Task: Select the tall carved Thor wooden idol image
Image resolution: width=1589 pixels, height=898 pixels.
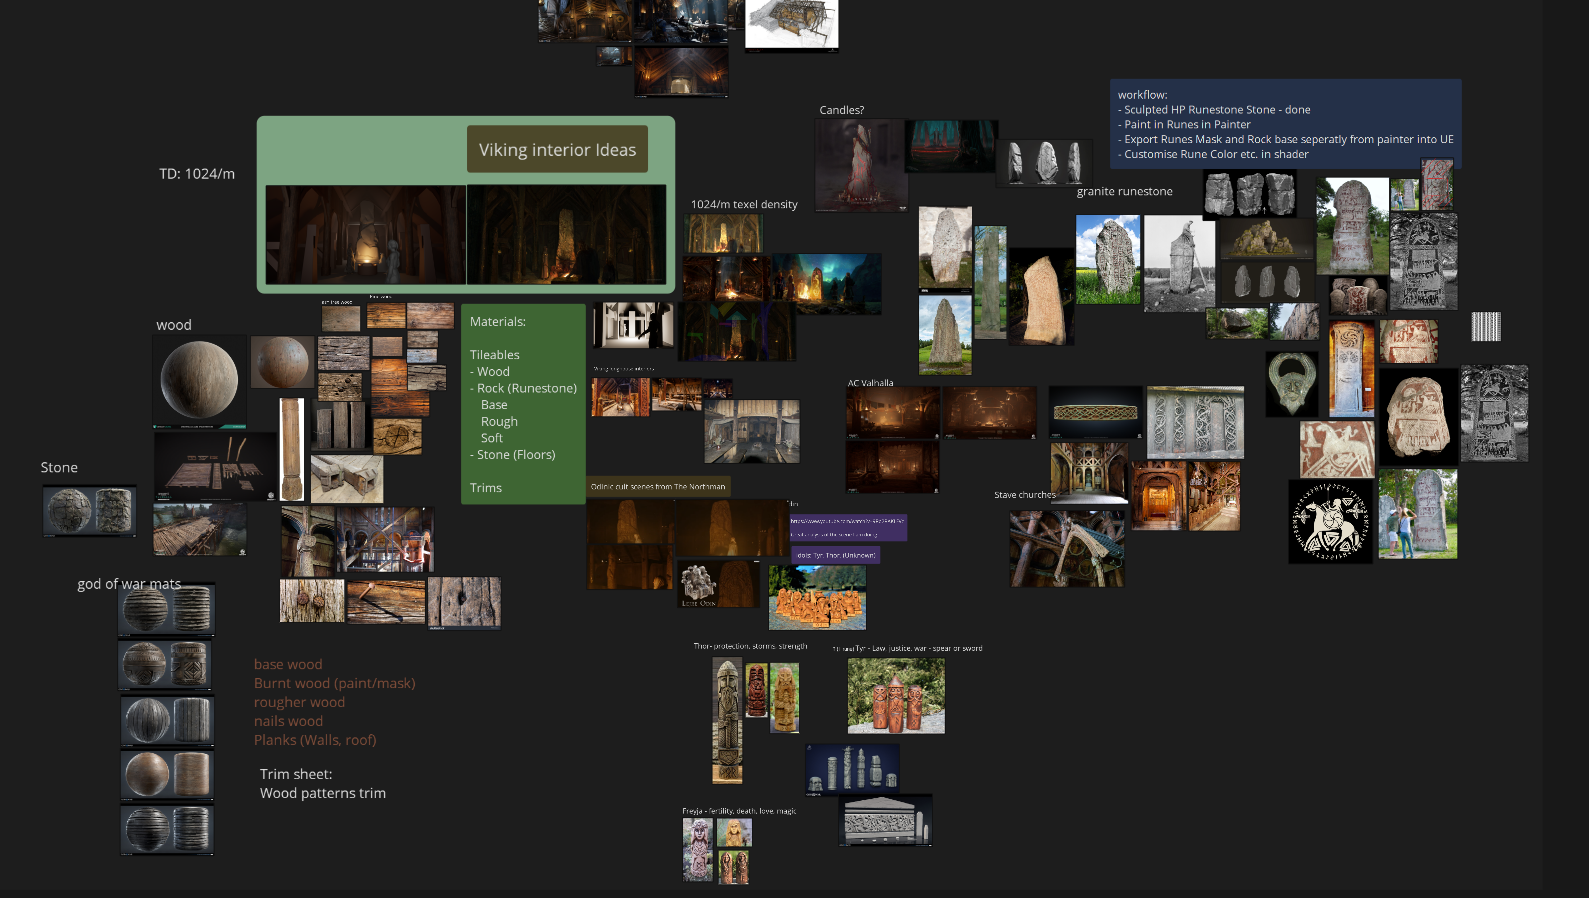Action: coord(727,721)
